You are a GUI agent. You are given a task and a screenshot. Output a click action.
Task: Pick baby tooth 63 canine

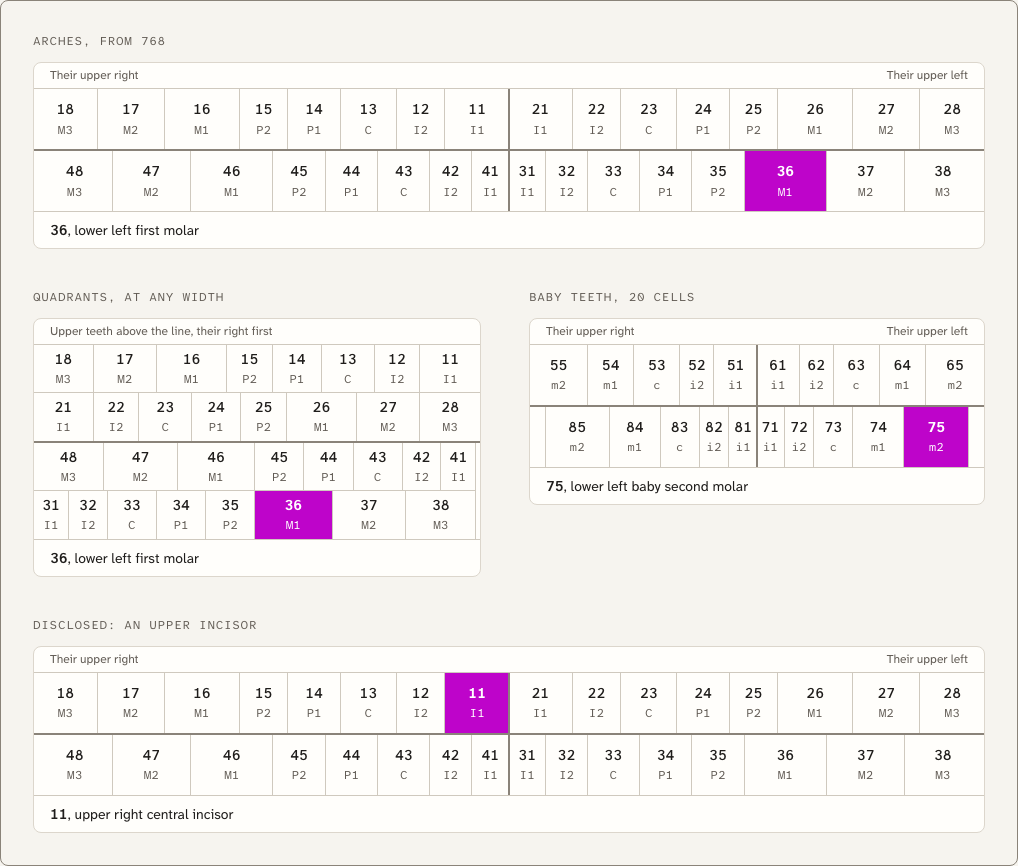click(856, 375)
